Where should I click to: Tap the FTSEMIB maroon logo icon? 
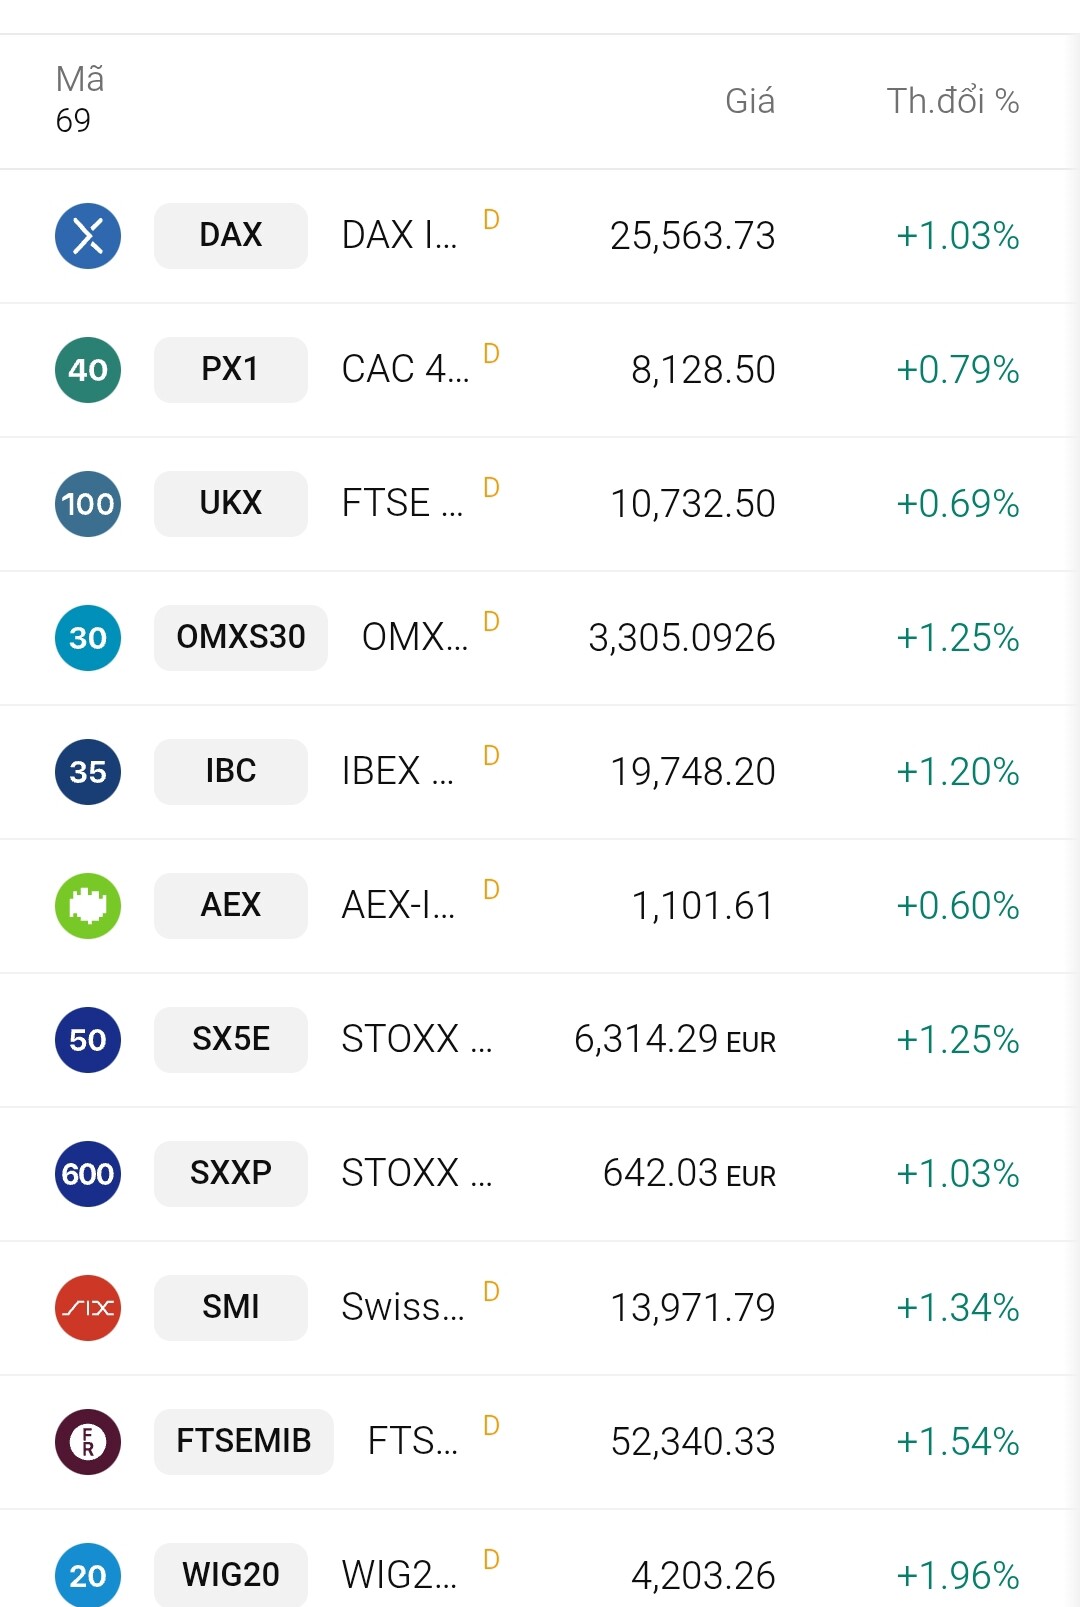pos(88,1442)
